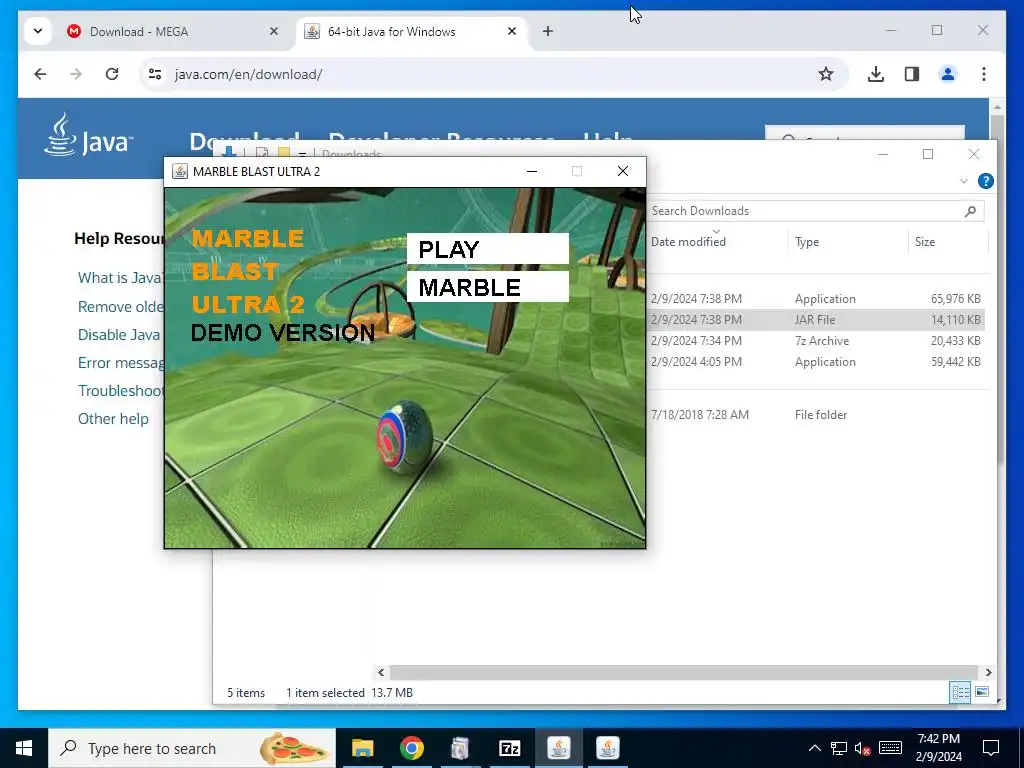This screenshot has width=1024, height=768.
Task: Bookmark this page with the star icon
Action: click(825, 74)
